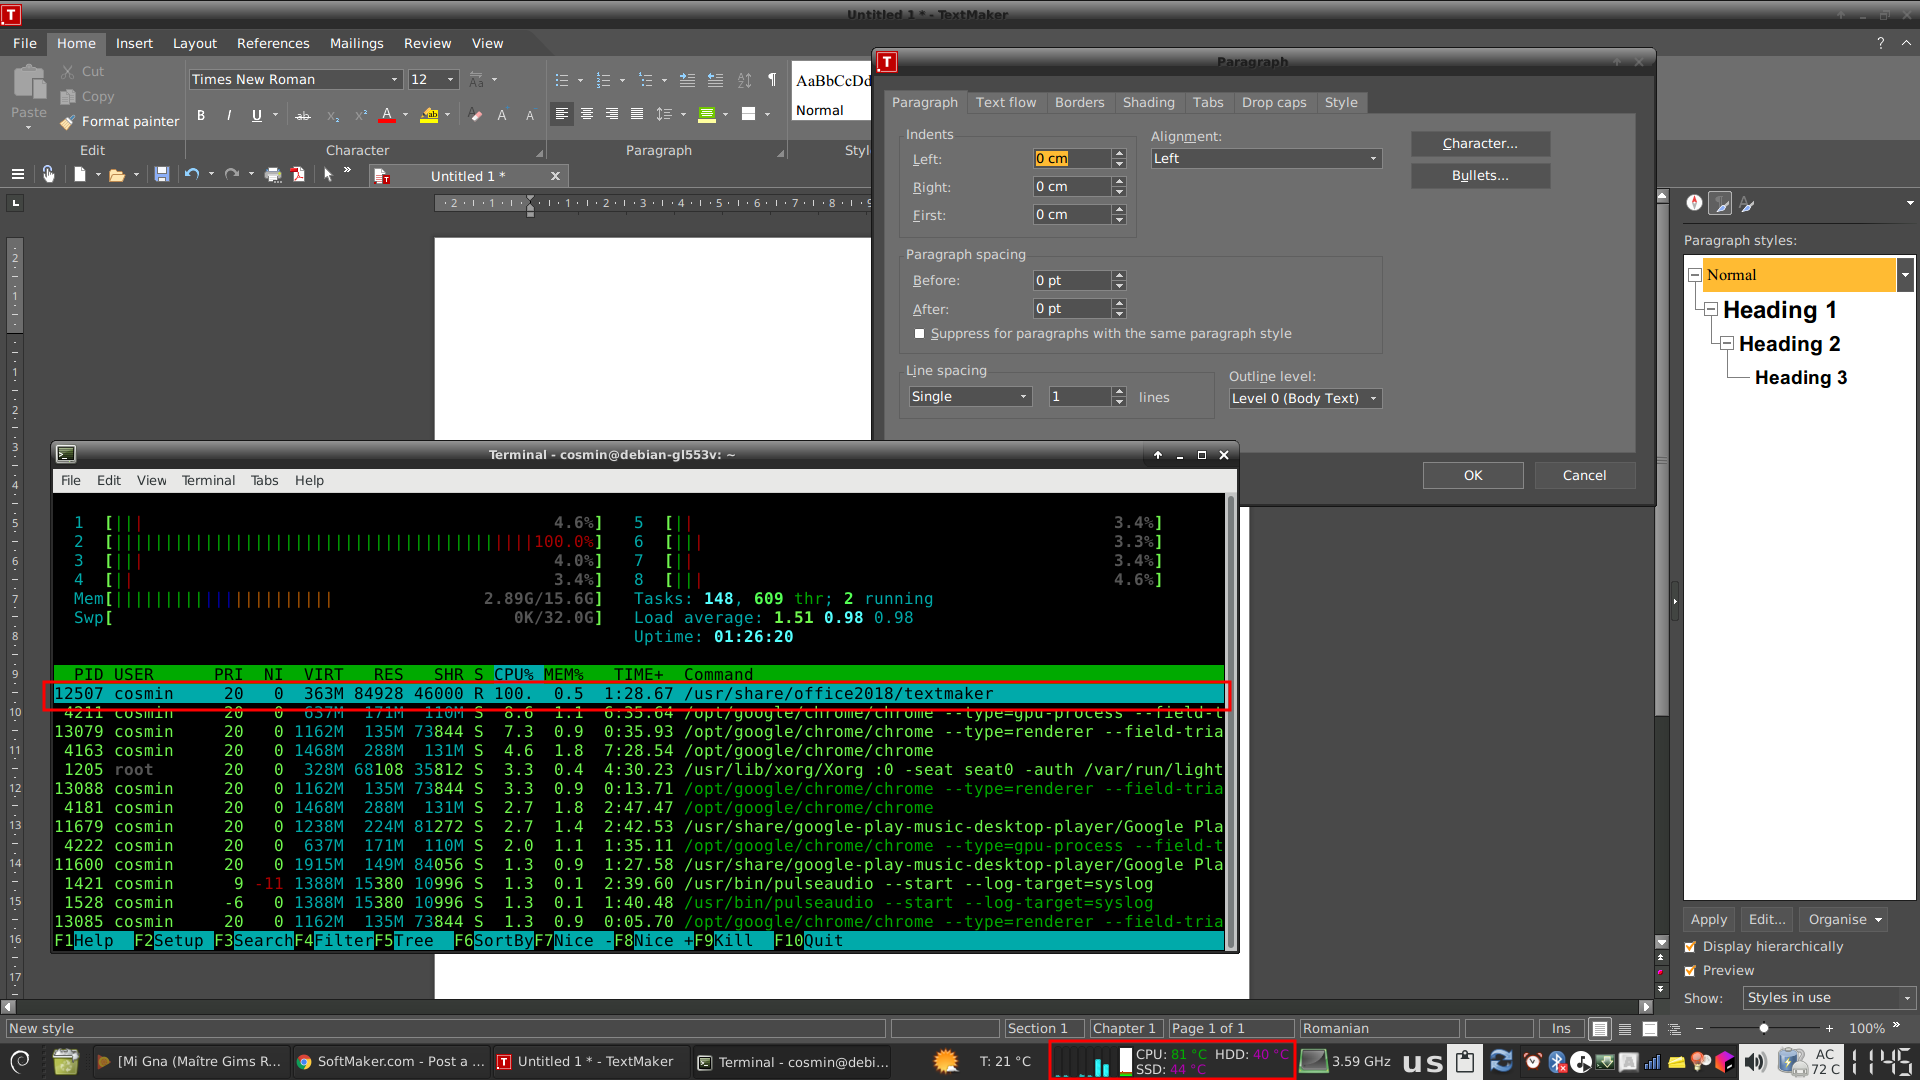Open the Line spacing Single dropdown
This screenshot has height=1080, width=1920.
(969, 397)
